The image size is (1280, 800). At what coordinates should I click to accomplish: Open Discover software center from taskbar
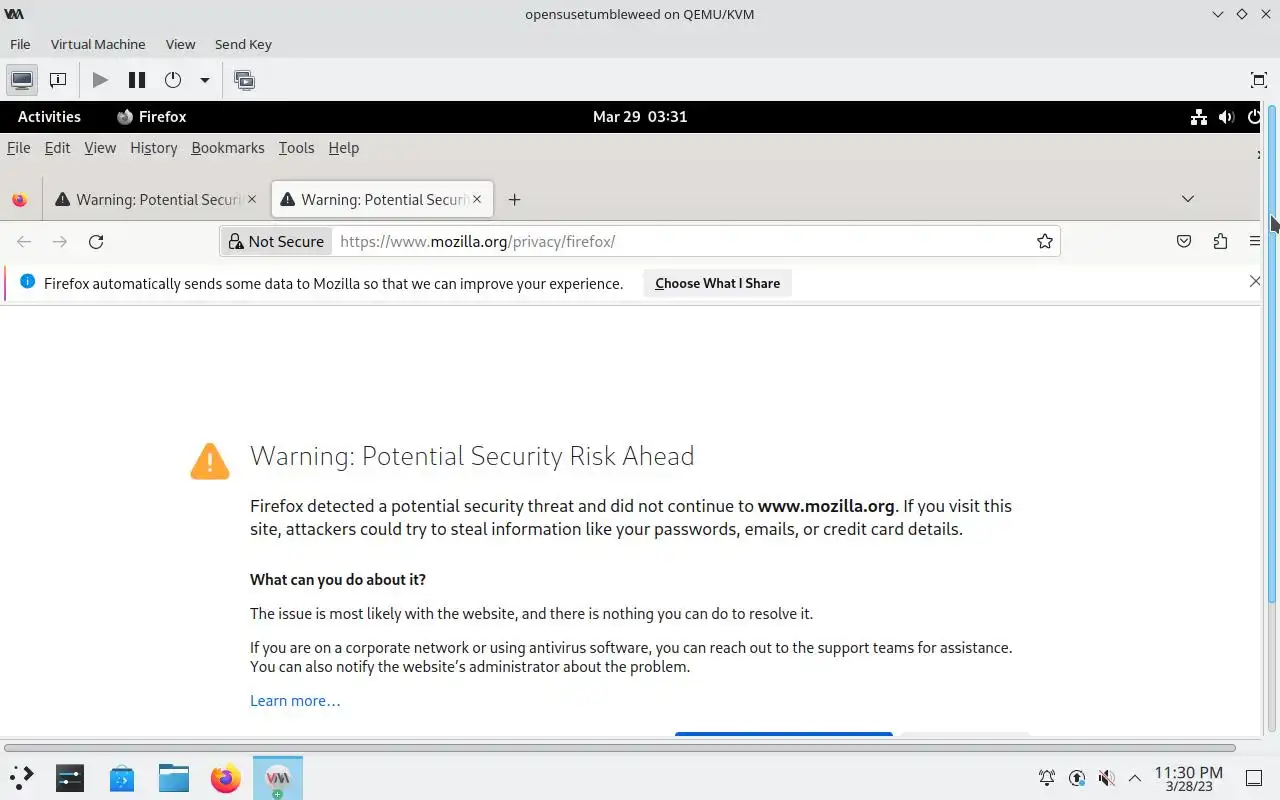[122, 777]
